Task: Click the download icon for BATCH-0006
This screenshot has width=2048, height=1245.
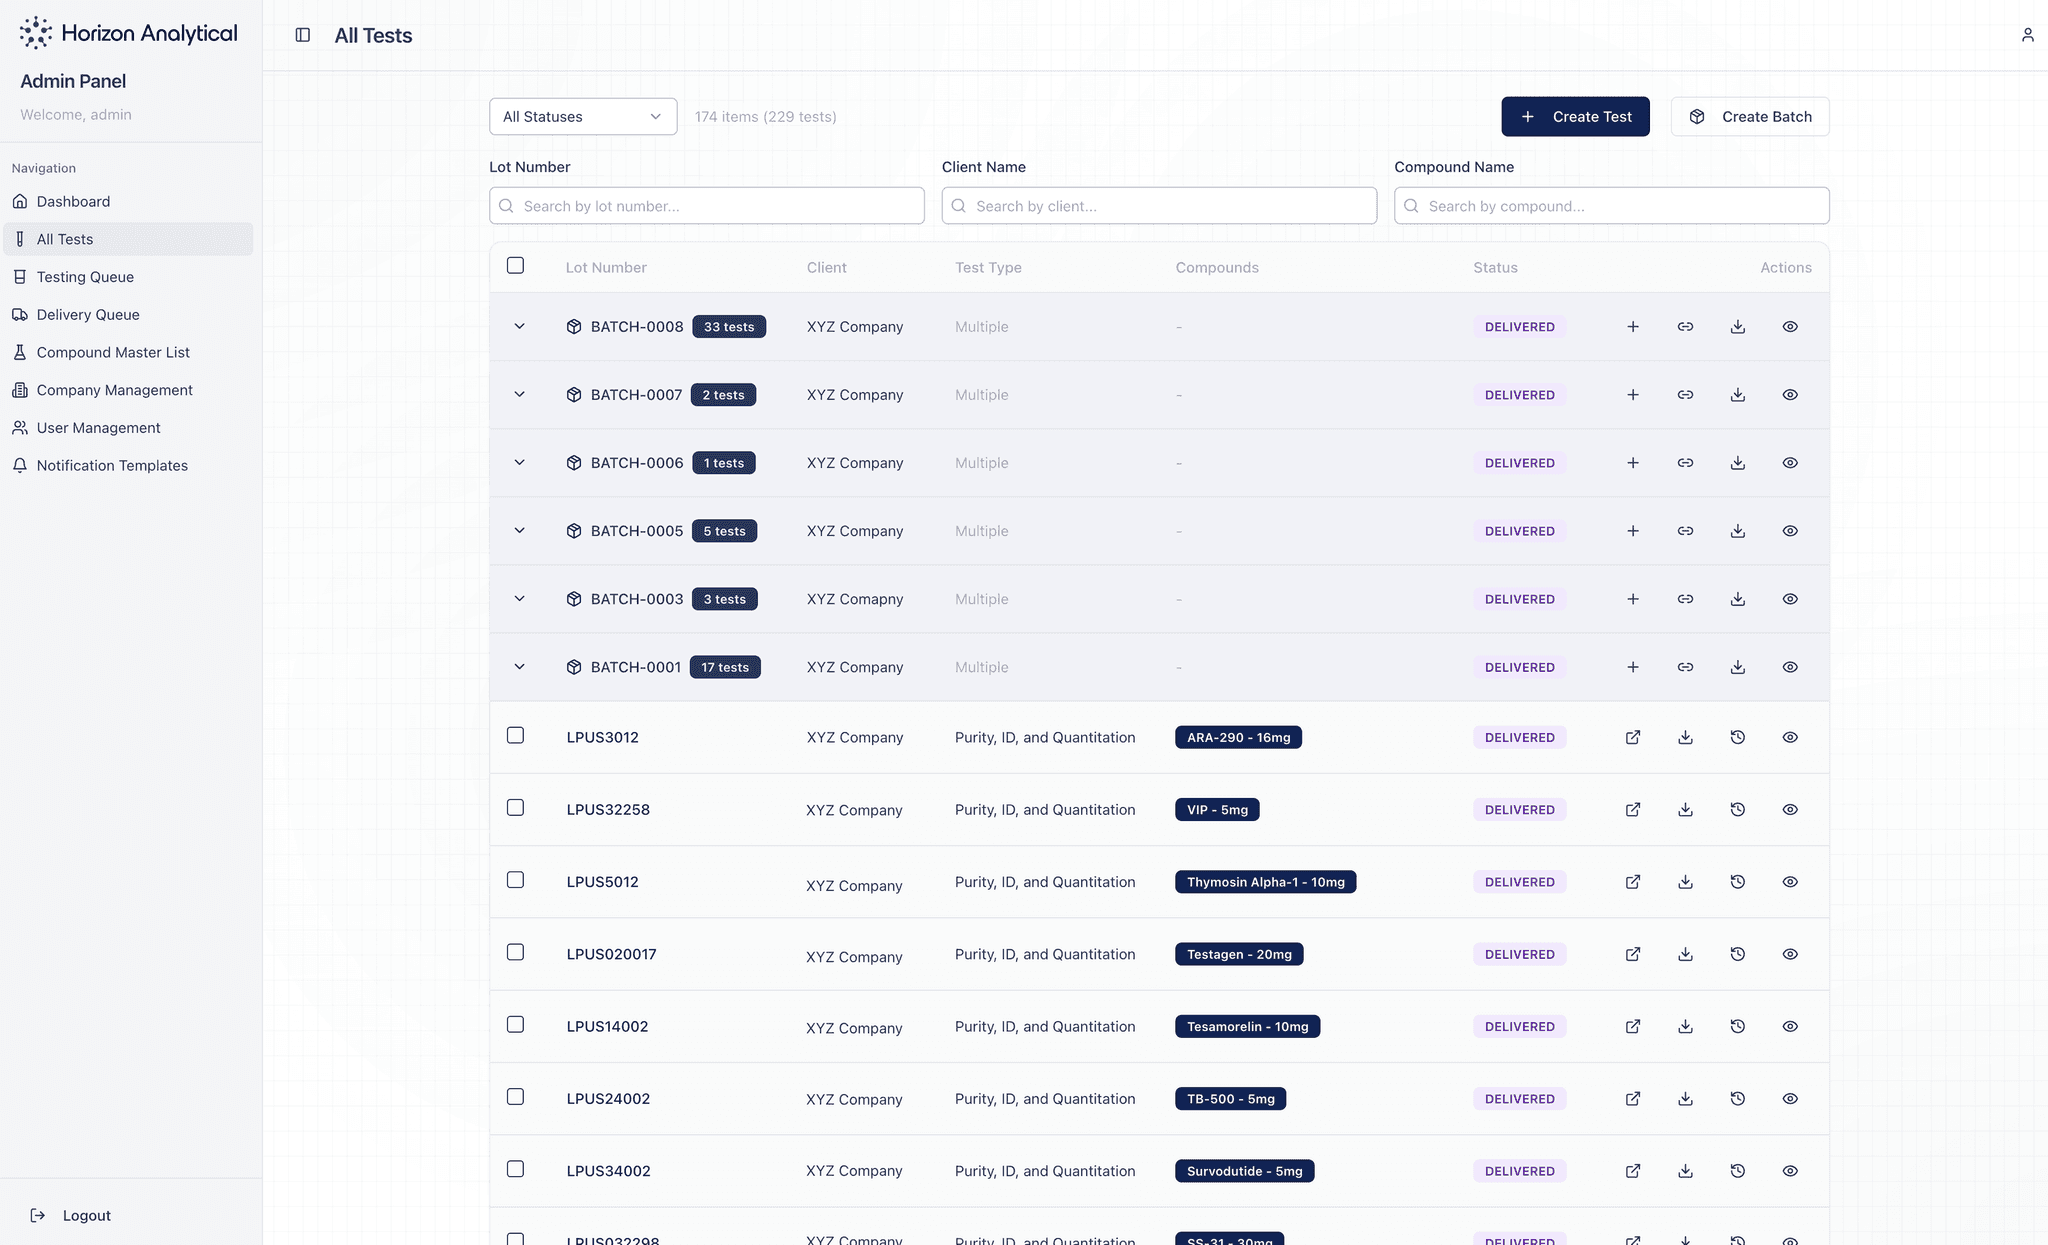Action: pyautogui.click(x=1738, y=463)
